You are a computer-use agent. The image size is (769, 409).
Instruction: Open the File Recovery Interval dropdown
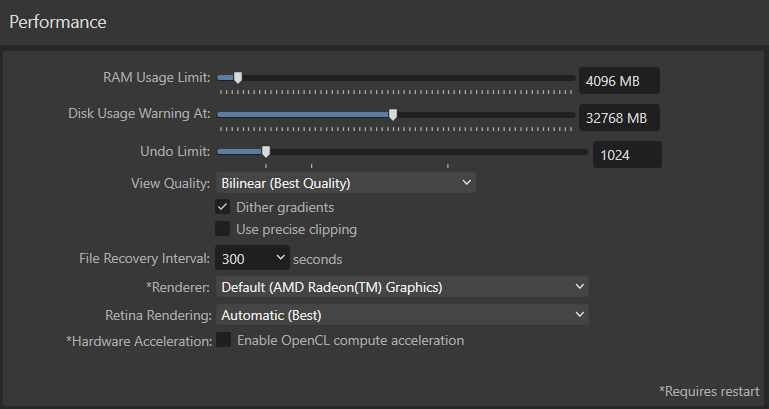click(x=252, y=258)
